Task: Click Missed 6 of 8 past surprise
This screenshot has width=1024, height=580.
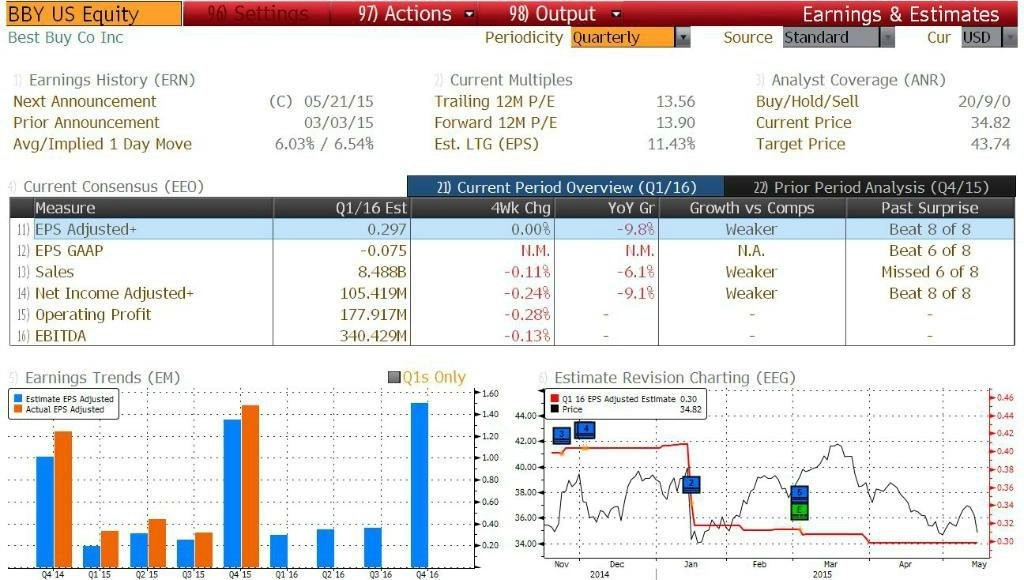Action: coord(930,272)
